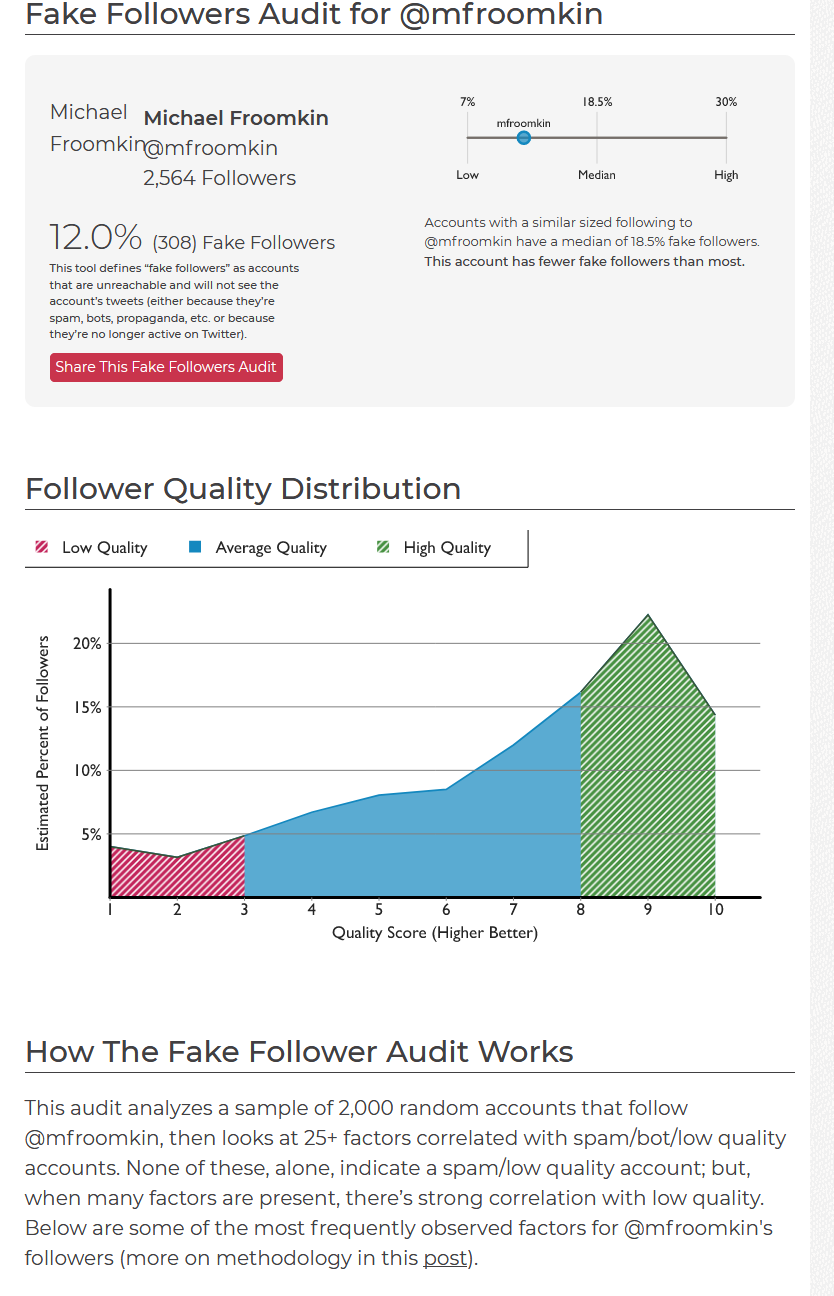
Task: Click the Low Quality legend label
Action: 104,548
